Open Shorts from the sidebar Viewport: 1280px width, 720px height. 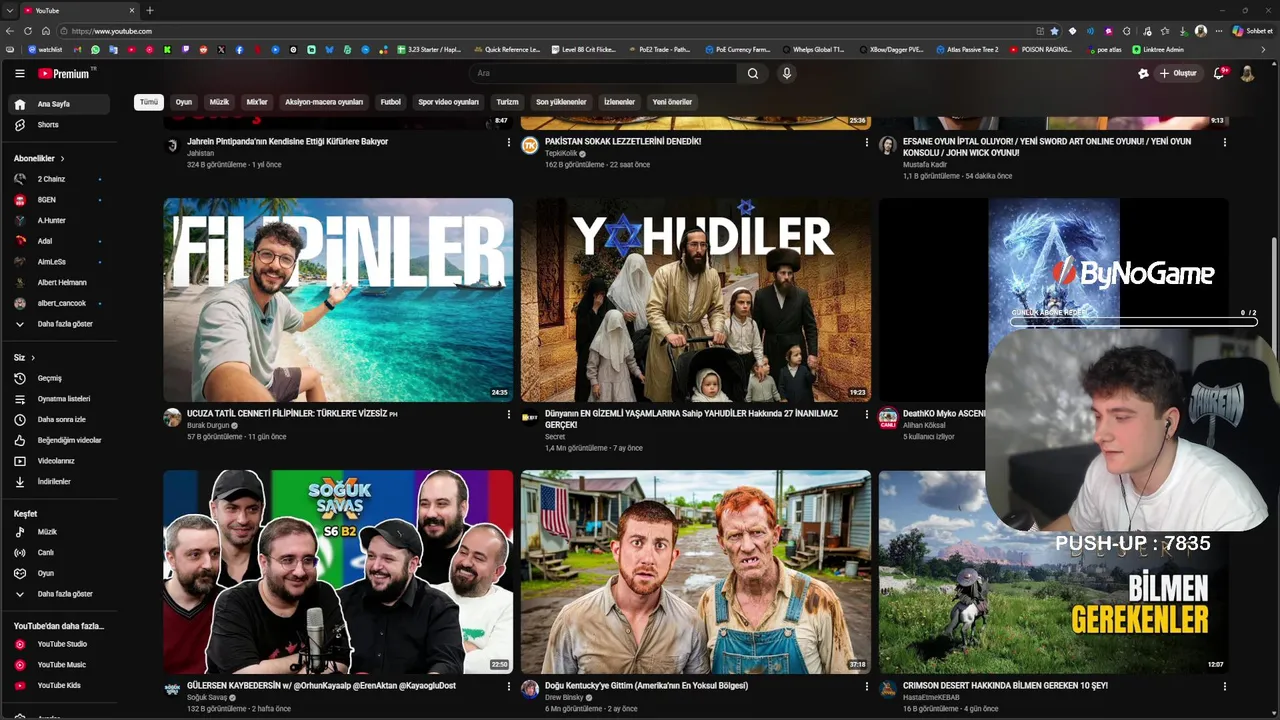[x=60, y=125]
